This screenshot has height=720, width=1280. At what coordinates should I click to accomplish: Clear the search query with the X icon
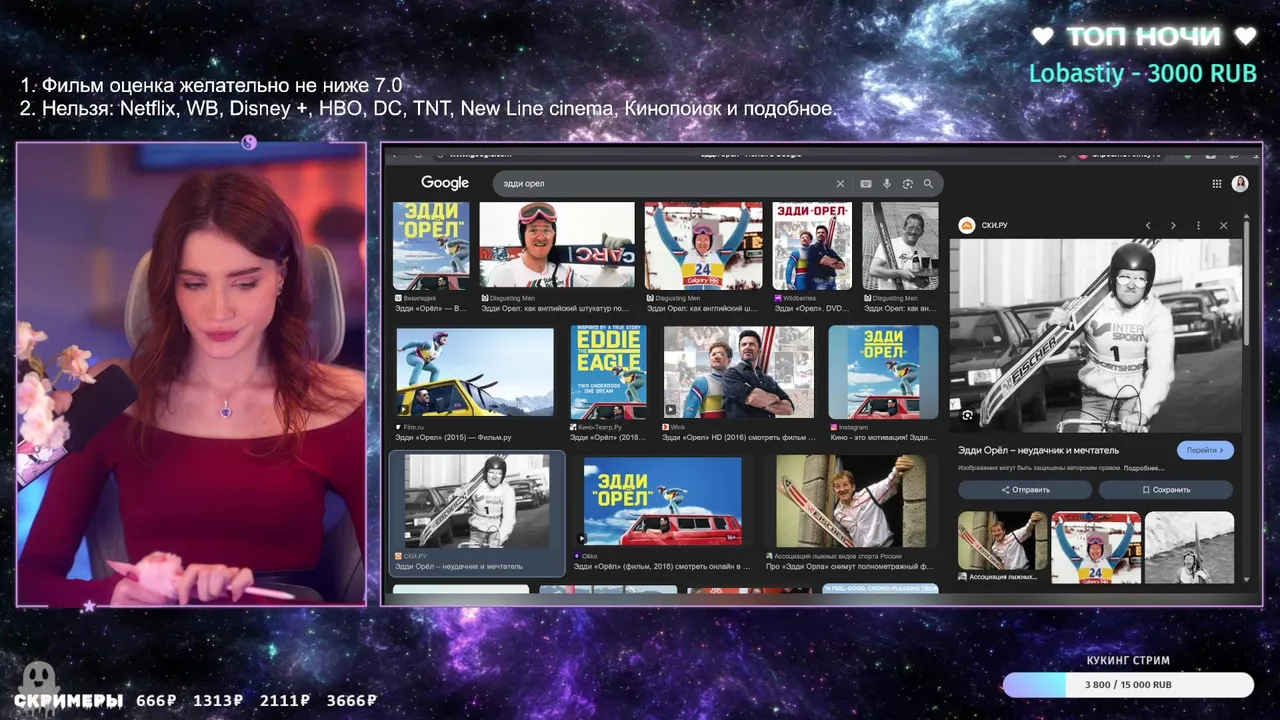coord(840,184)
